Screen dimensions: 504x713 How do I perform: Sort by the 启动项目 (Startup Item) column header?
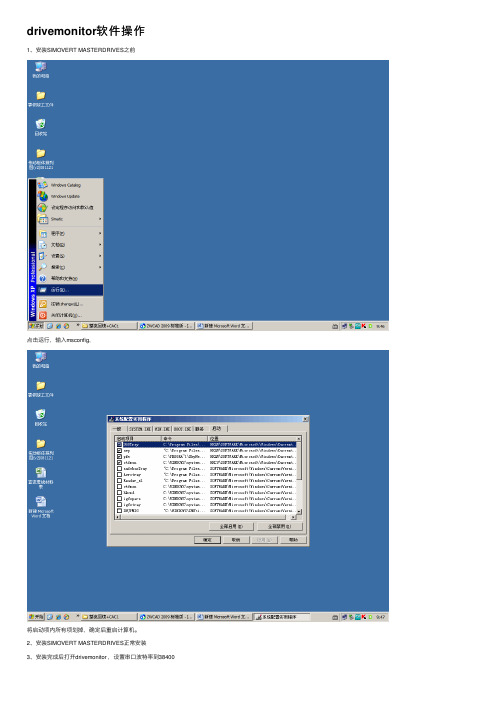[139, 438]
